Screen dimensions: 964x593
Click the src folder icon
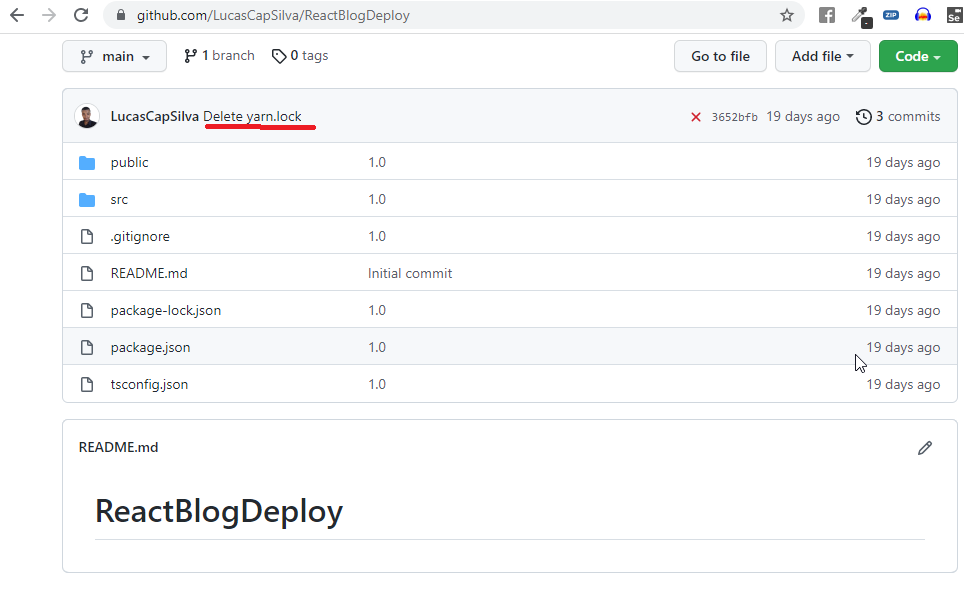(87, 200)
